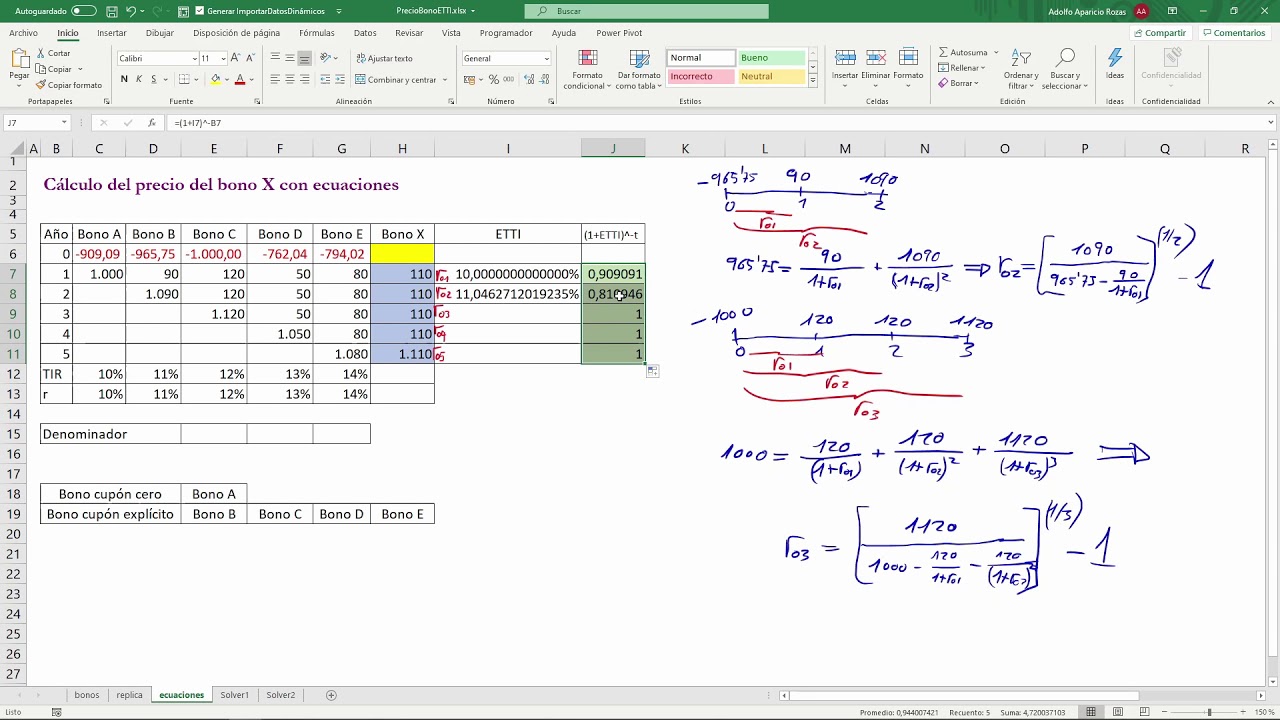
Task: Click the Compartir button
Action: pos(1159,33)
